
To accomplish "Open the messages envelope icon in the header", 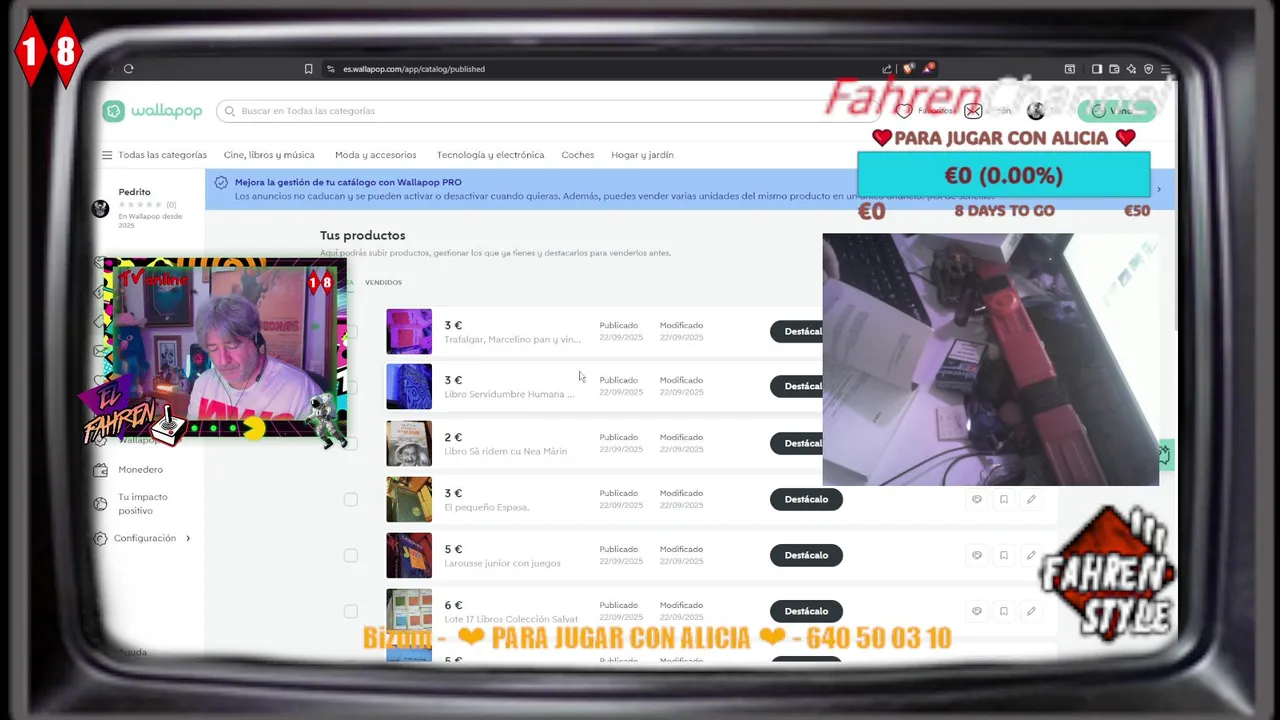I will click(973, 111).
